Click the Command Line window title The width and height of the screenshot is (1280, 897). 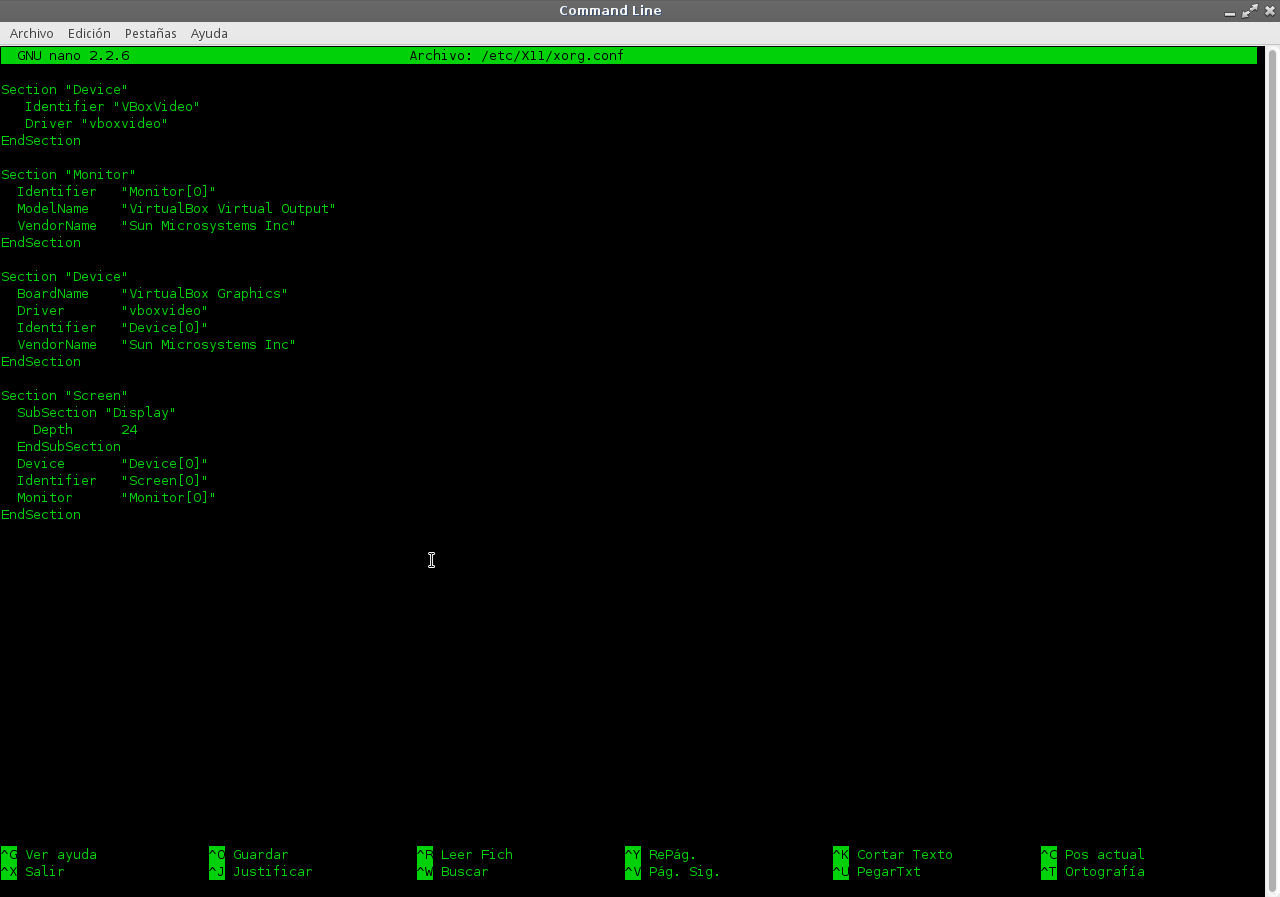(x=610, y=11)
